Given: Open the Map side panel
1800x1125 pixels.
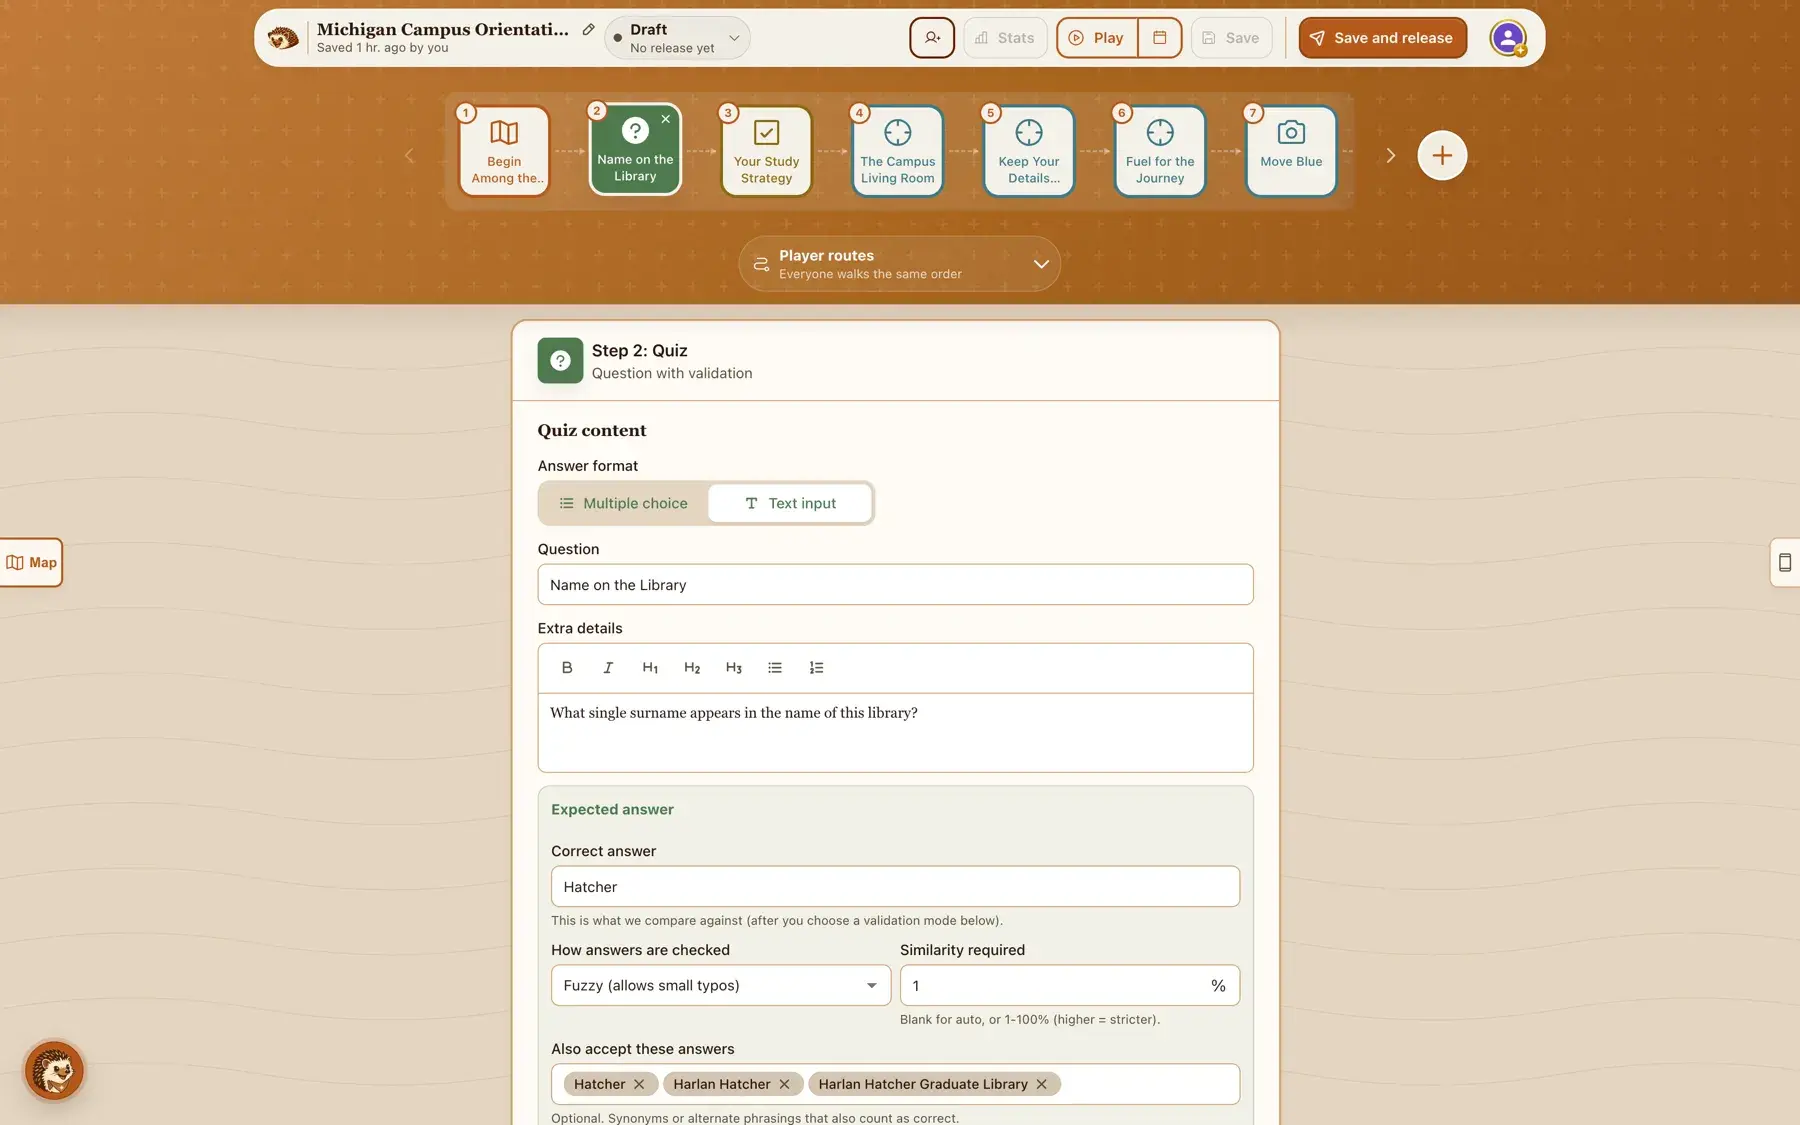Looking at the screenshot, I should 31,562.
